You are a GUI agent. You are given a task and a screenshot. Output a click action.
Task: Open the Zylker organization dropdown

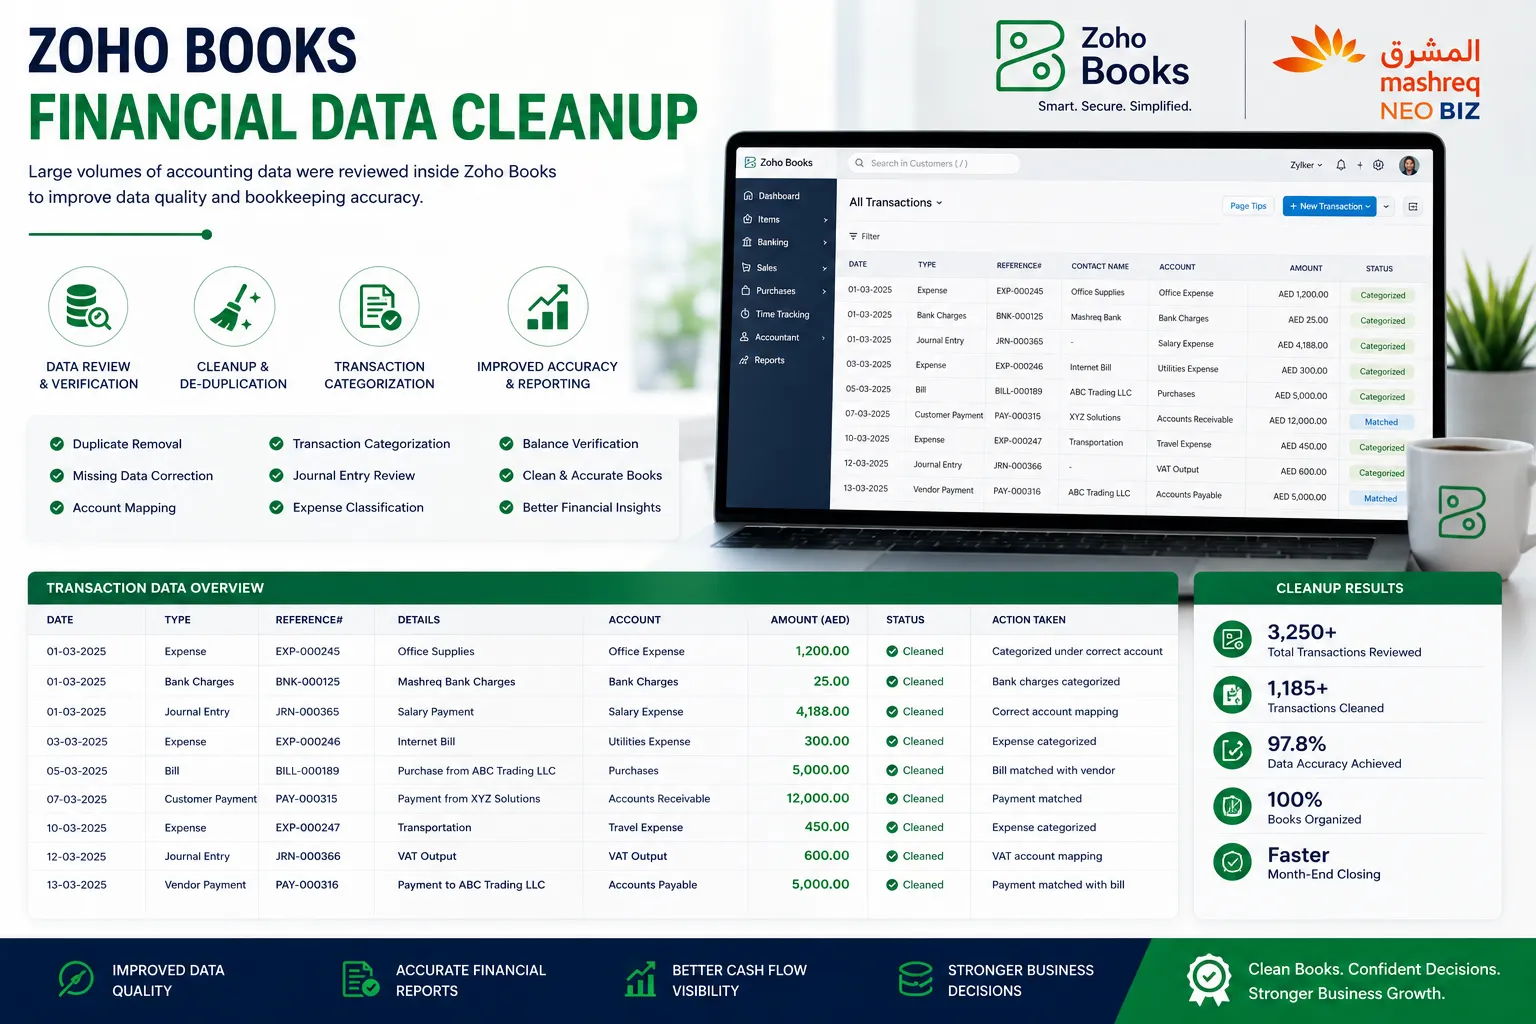1306,165
